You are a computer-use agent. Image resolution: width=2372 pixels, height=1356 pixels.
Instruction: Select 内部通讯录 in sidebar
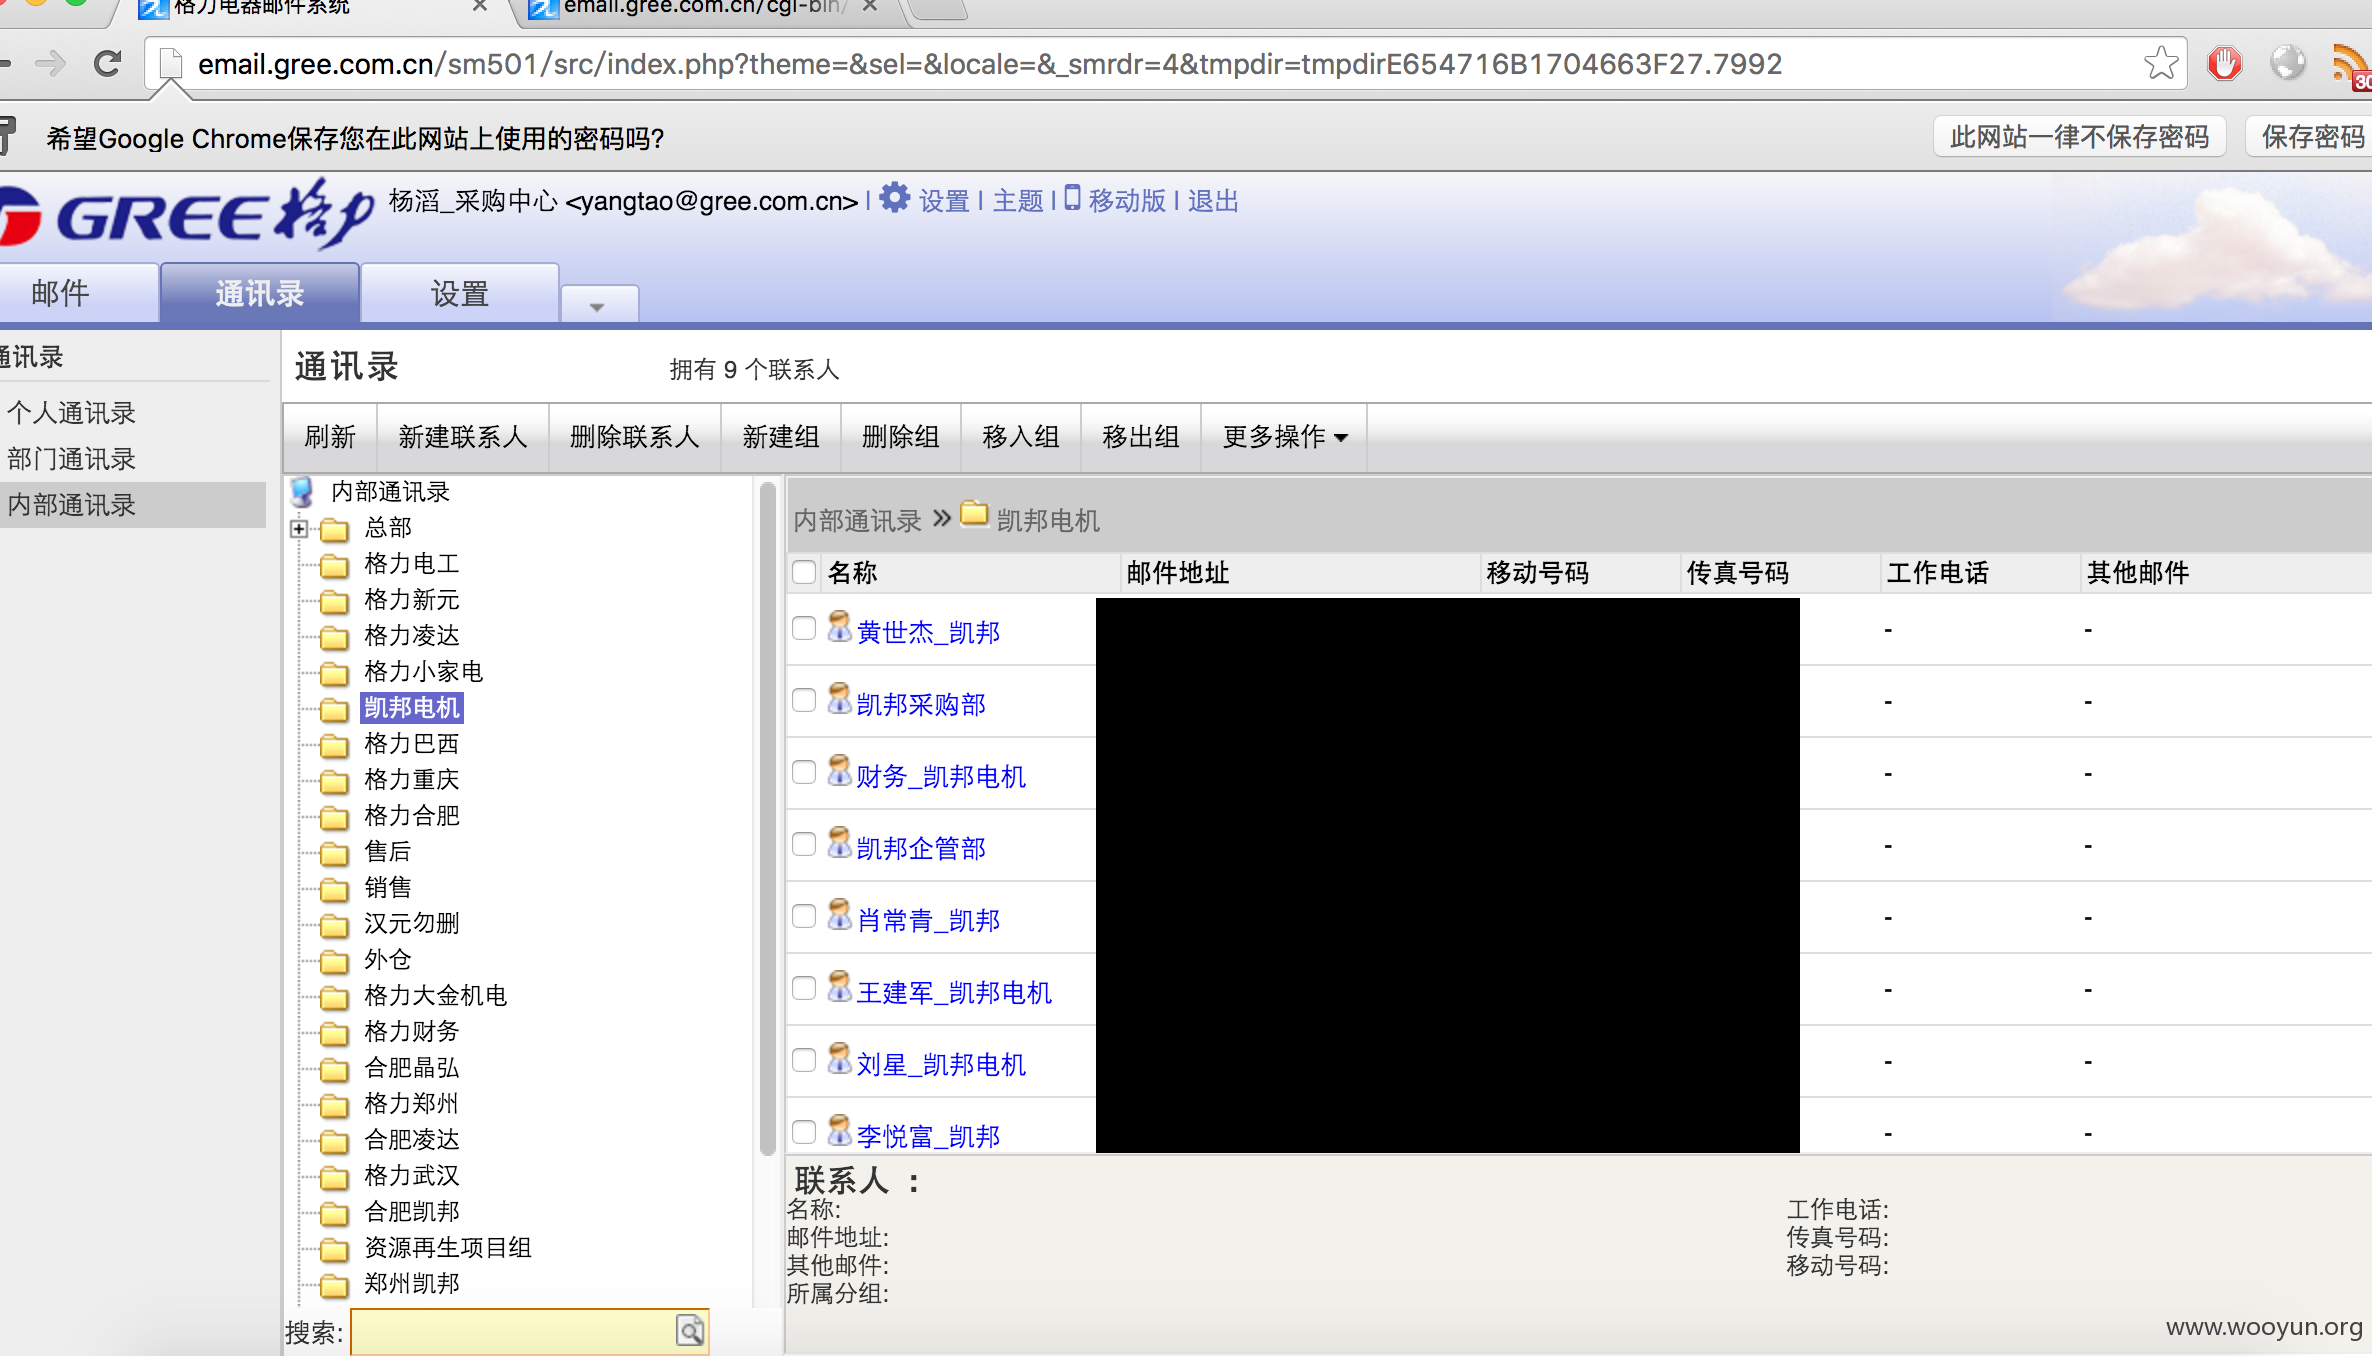point(132,505)
